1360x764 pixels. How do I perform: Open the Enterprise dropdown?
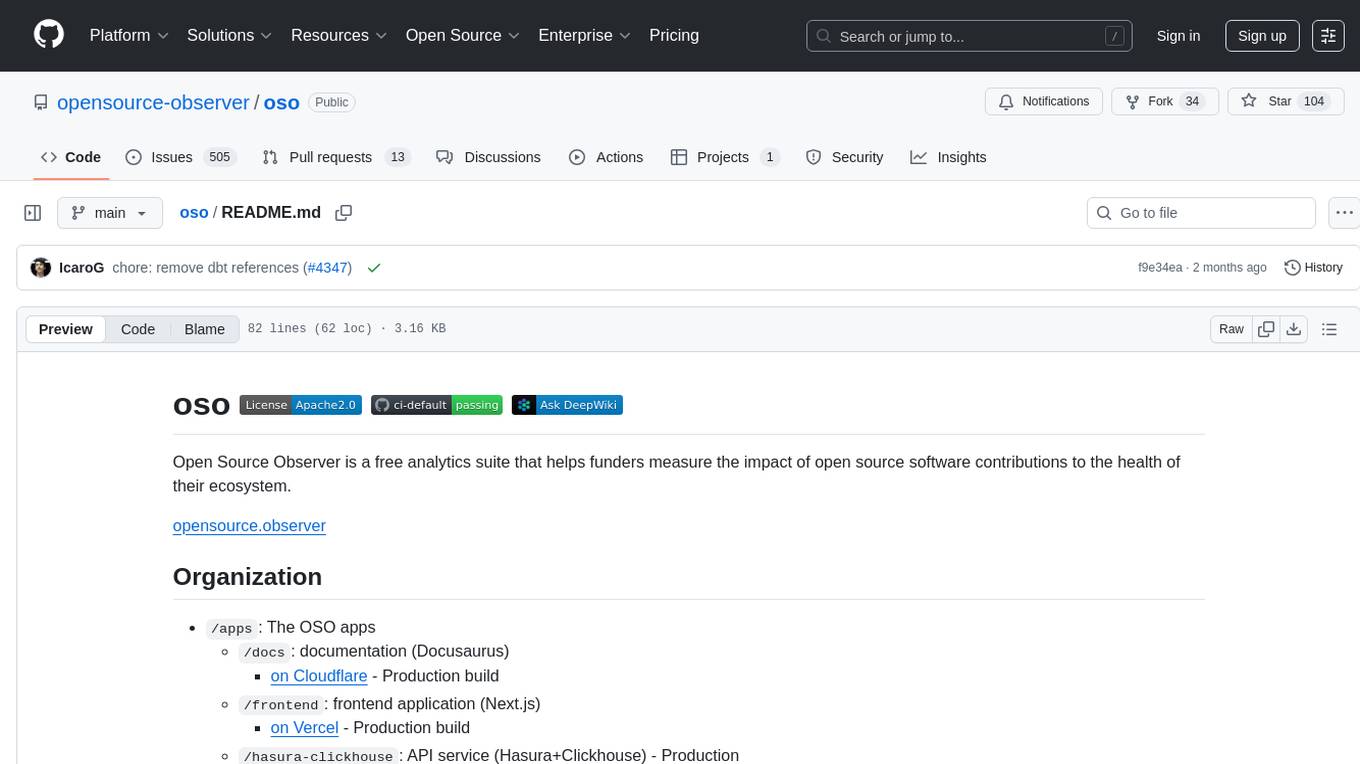pos(585,35)
